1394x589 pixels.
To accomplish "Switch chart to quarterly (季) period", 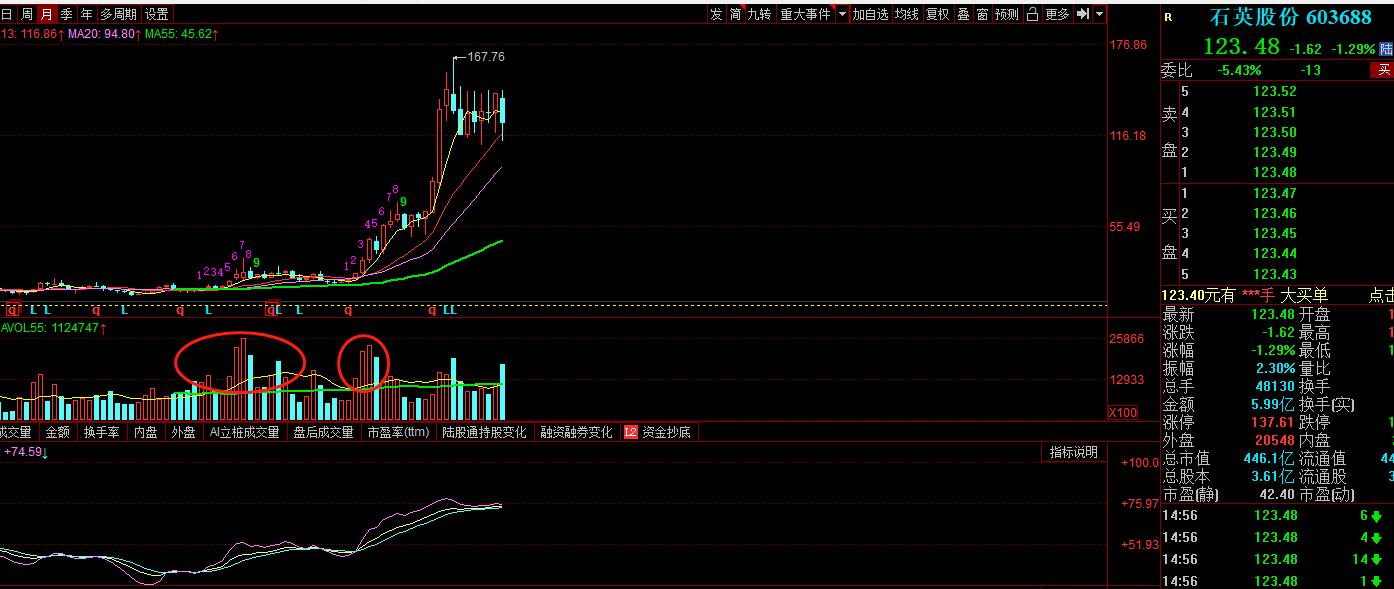I will point(66,14).
